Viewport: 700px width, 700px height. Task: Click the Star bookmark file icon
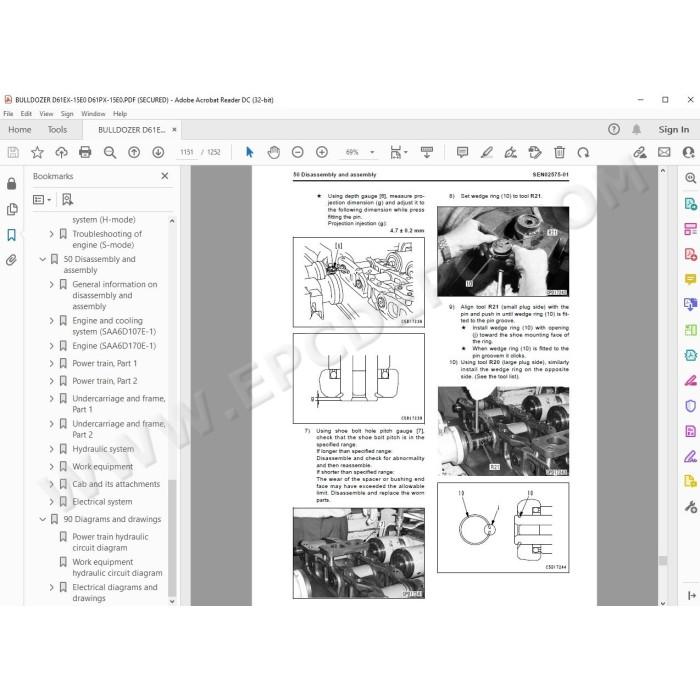tap(37, 152)
